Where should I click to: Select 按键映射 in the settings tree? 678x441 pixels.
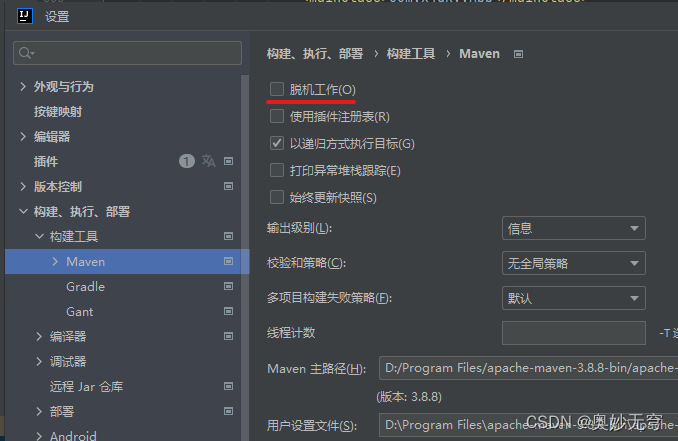[58, 112]
